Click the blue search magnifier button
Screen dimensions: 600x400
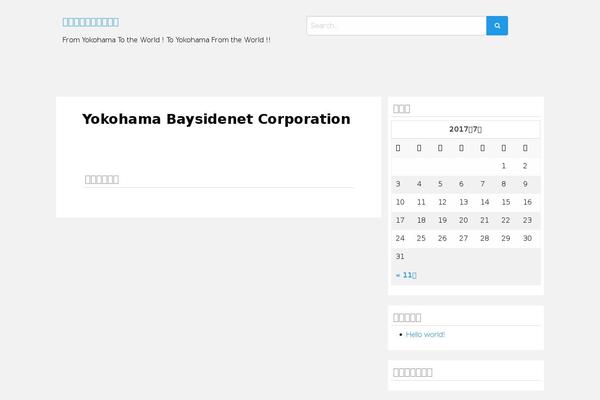pyautogui.click(x=497, y=26)
